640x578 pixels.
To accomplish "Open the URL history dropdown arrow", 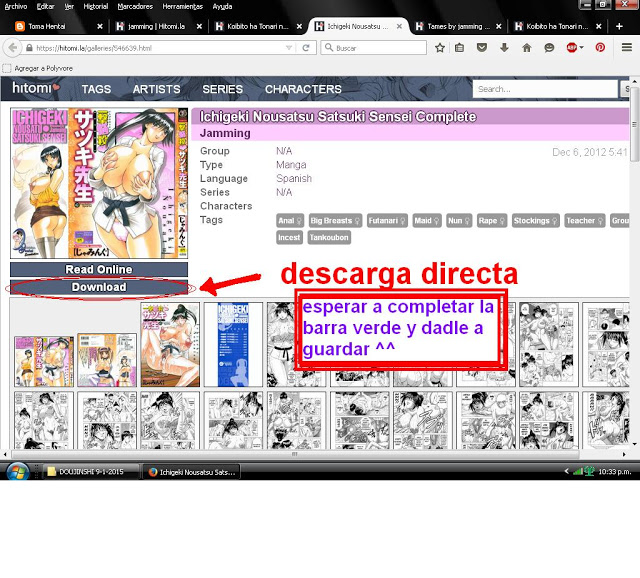I will pyautogui.click(x=289, y=48).
